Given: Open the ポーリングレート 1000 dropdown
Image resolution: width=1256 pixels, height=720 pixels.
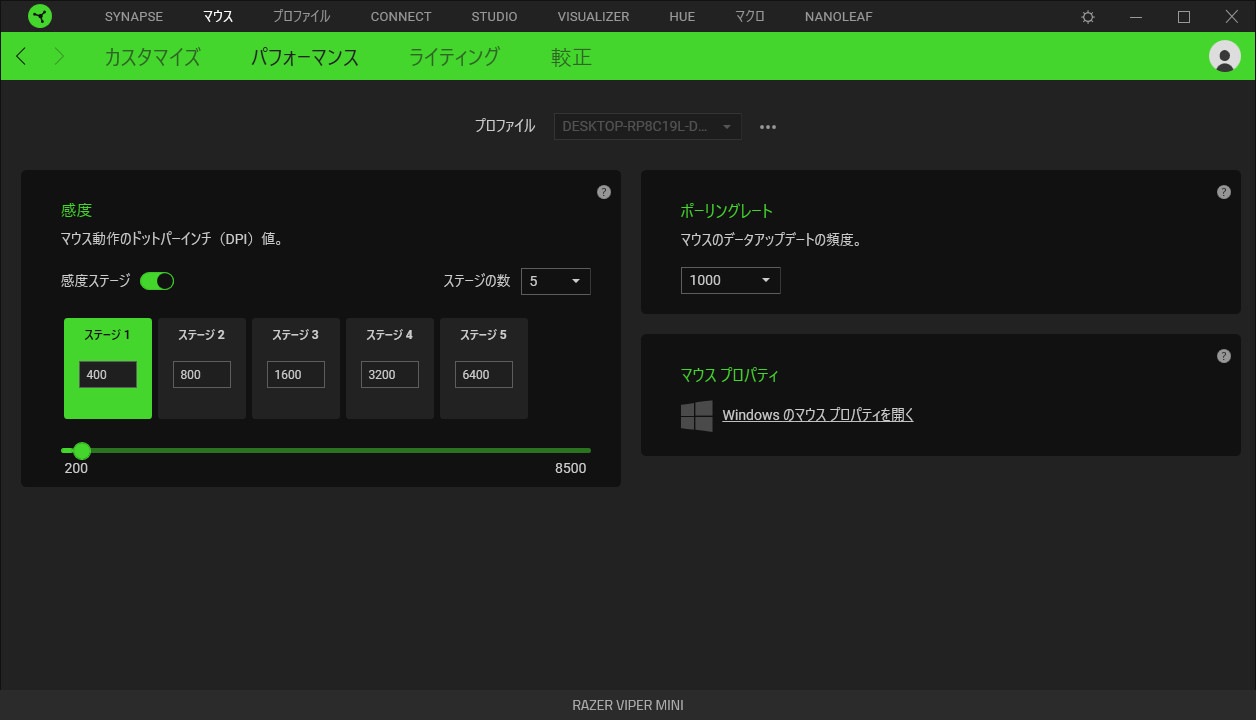Looking at the screenshot, I should pyautogui.click(x=731, y=280).
